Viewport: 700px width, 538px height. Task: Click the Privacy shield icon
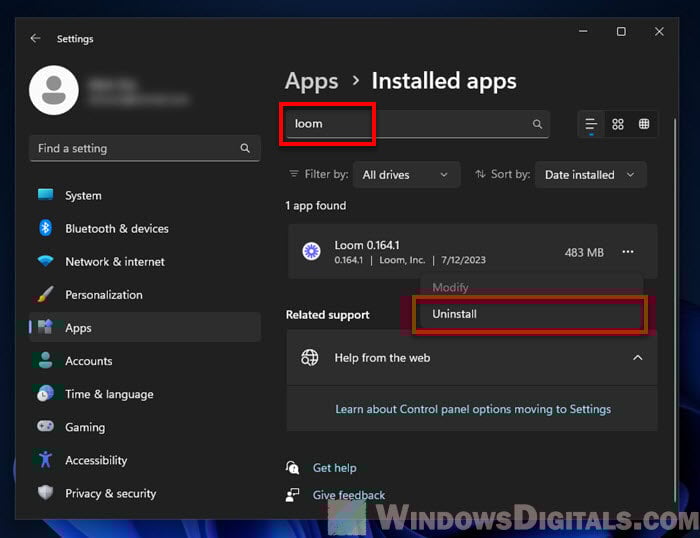coord(46,492)
